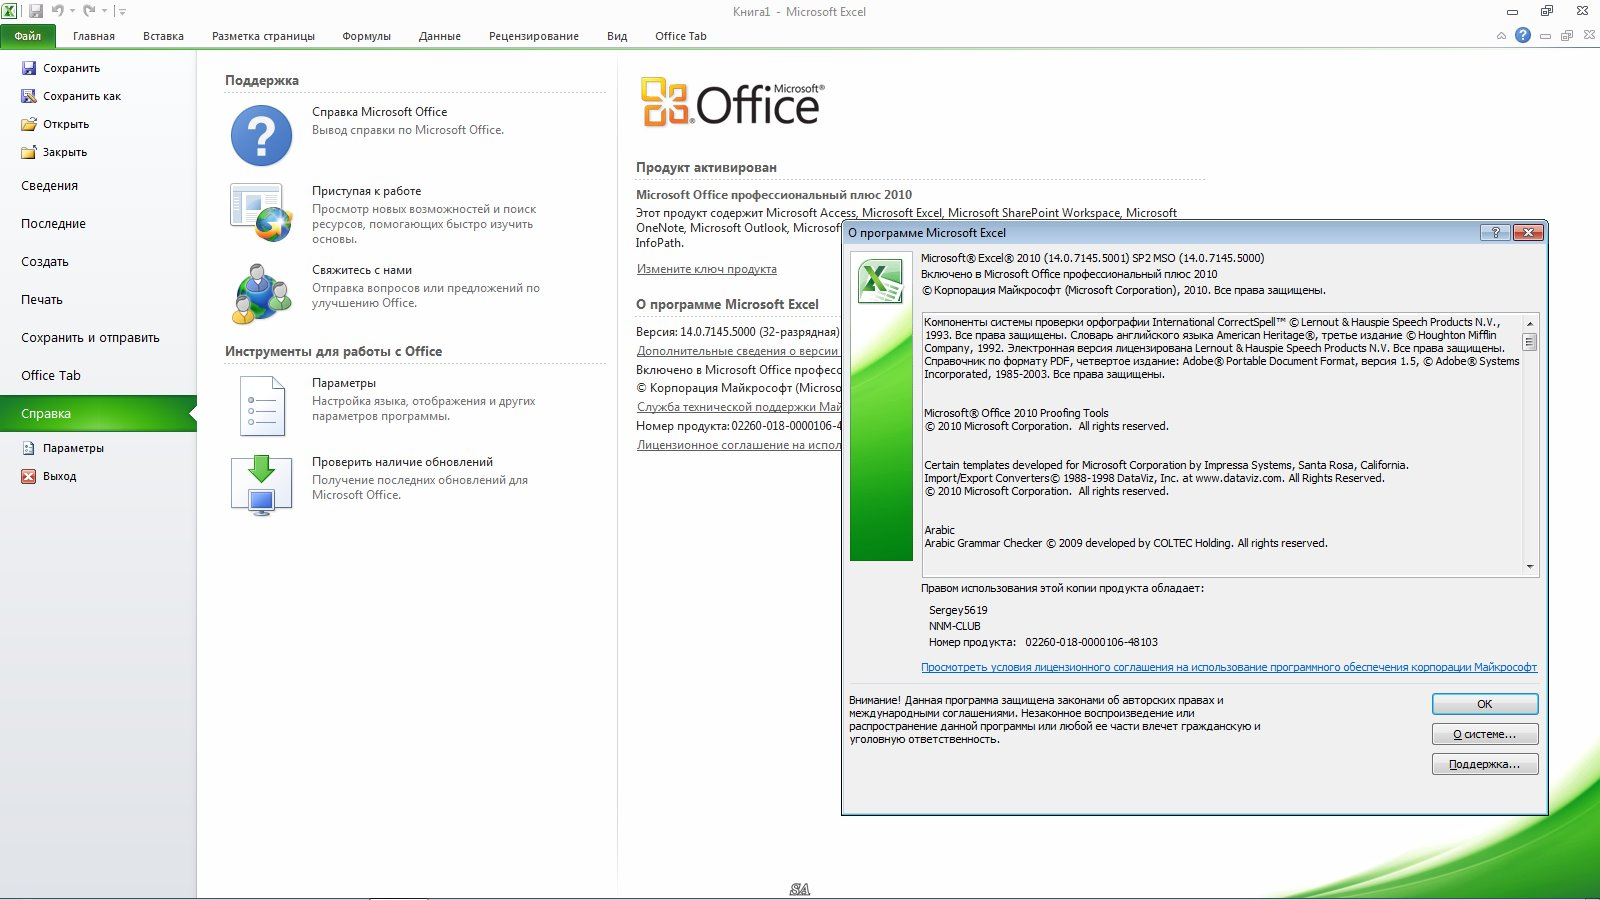The image size is (1600, 900).
Task: Click OK in the About dialog
Action: coord(1485,704)
